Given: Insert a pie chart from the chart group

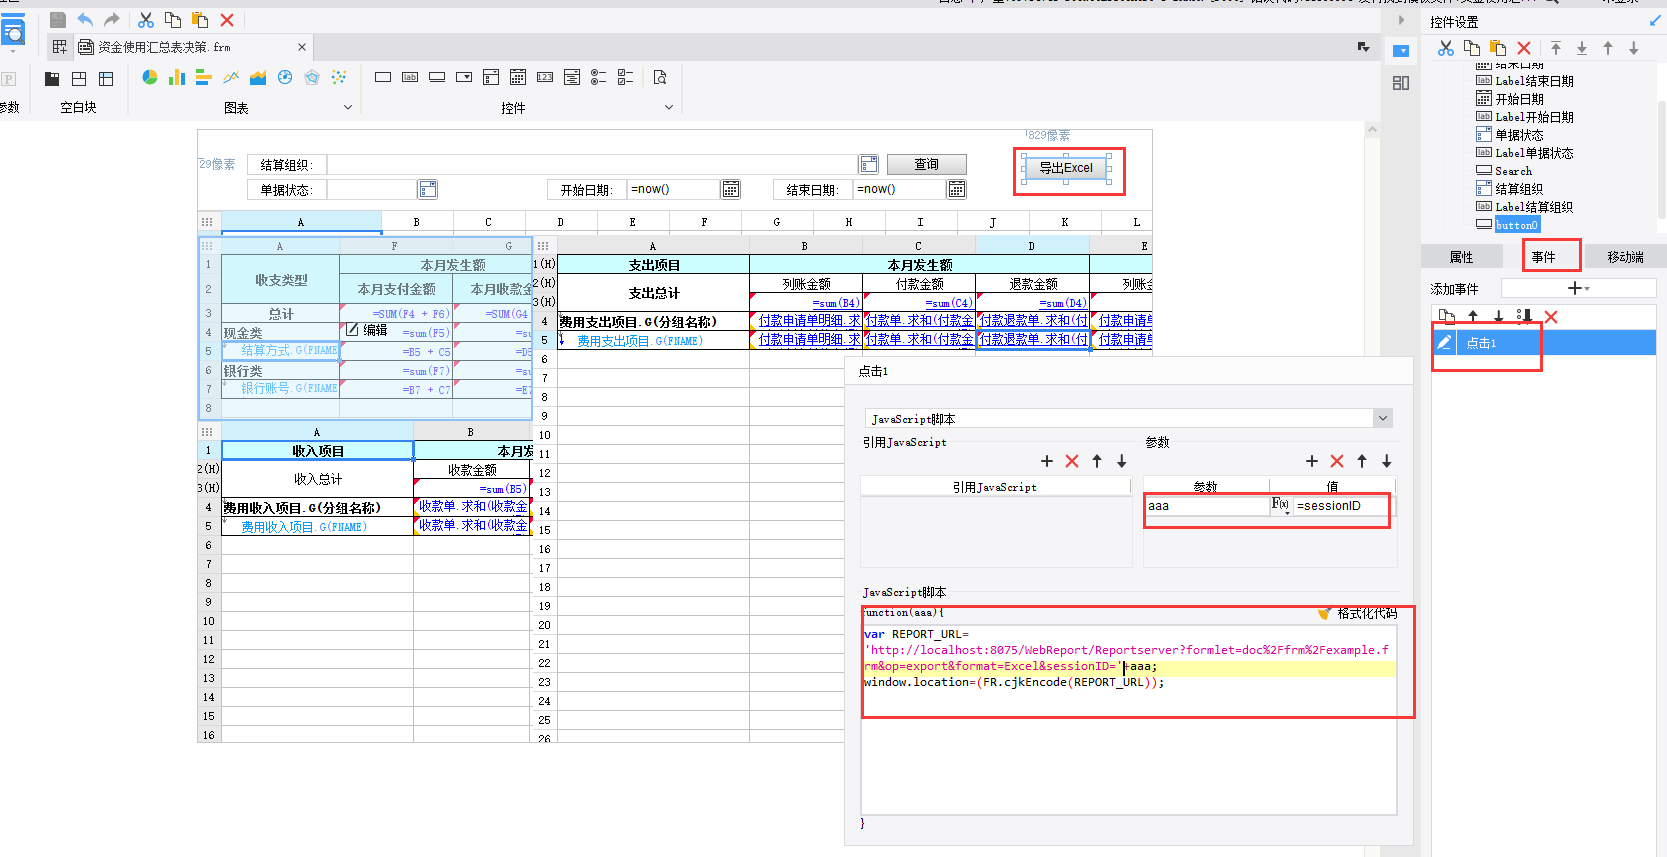Looking at the screenshot, I should [150, 77].
